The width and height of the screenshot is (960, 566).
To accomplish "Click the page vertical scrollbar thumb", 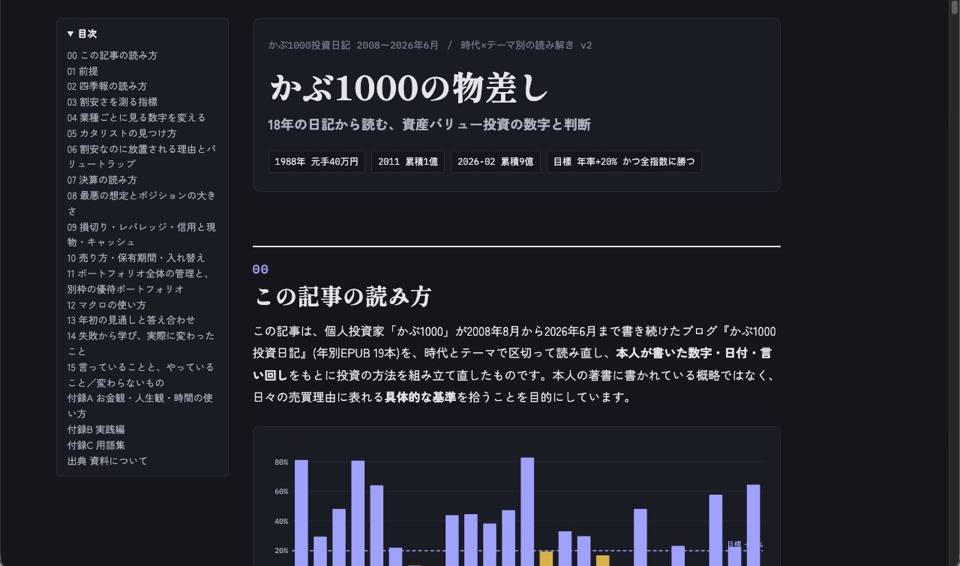I will point(954,6).
